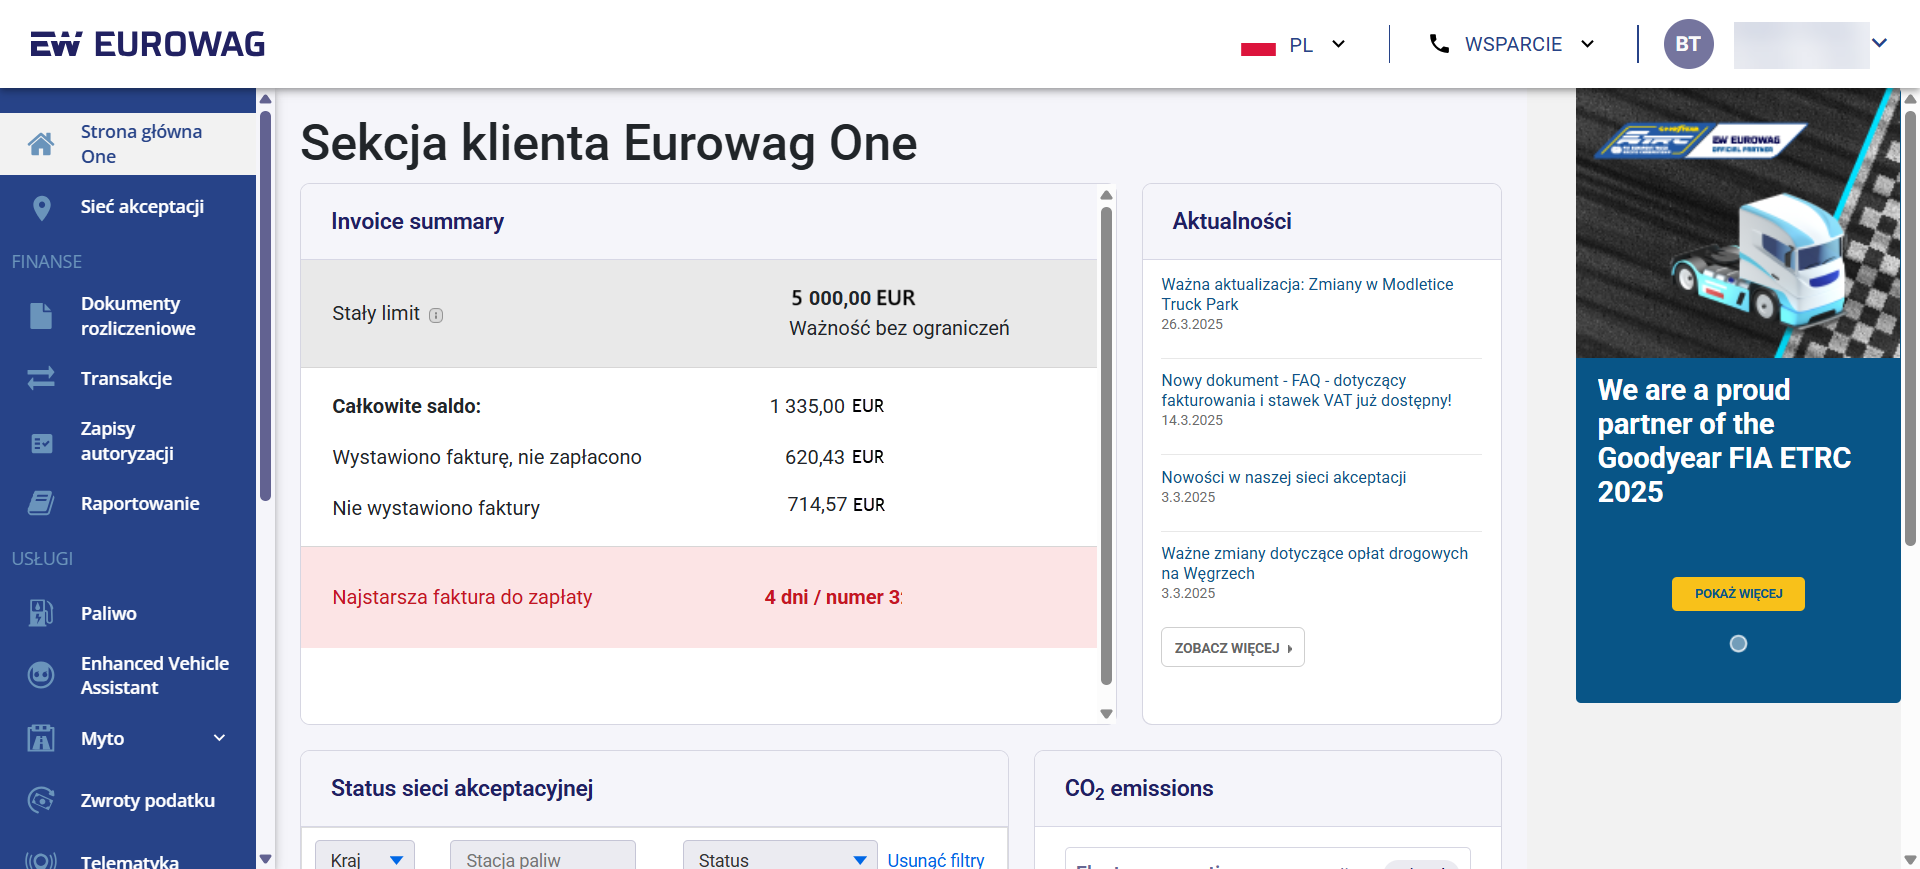1920x869 pixels.
Task: Open the user account dropdown chevron
Action: [1880, 43]
